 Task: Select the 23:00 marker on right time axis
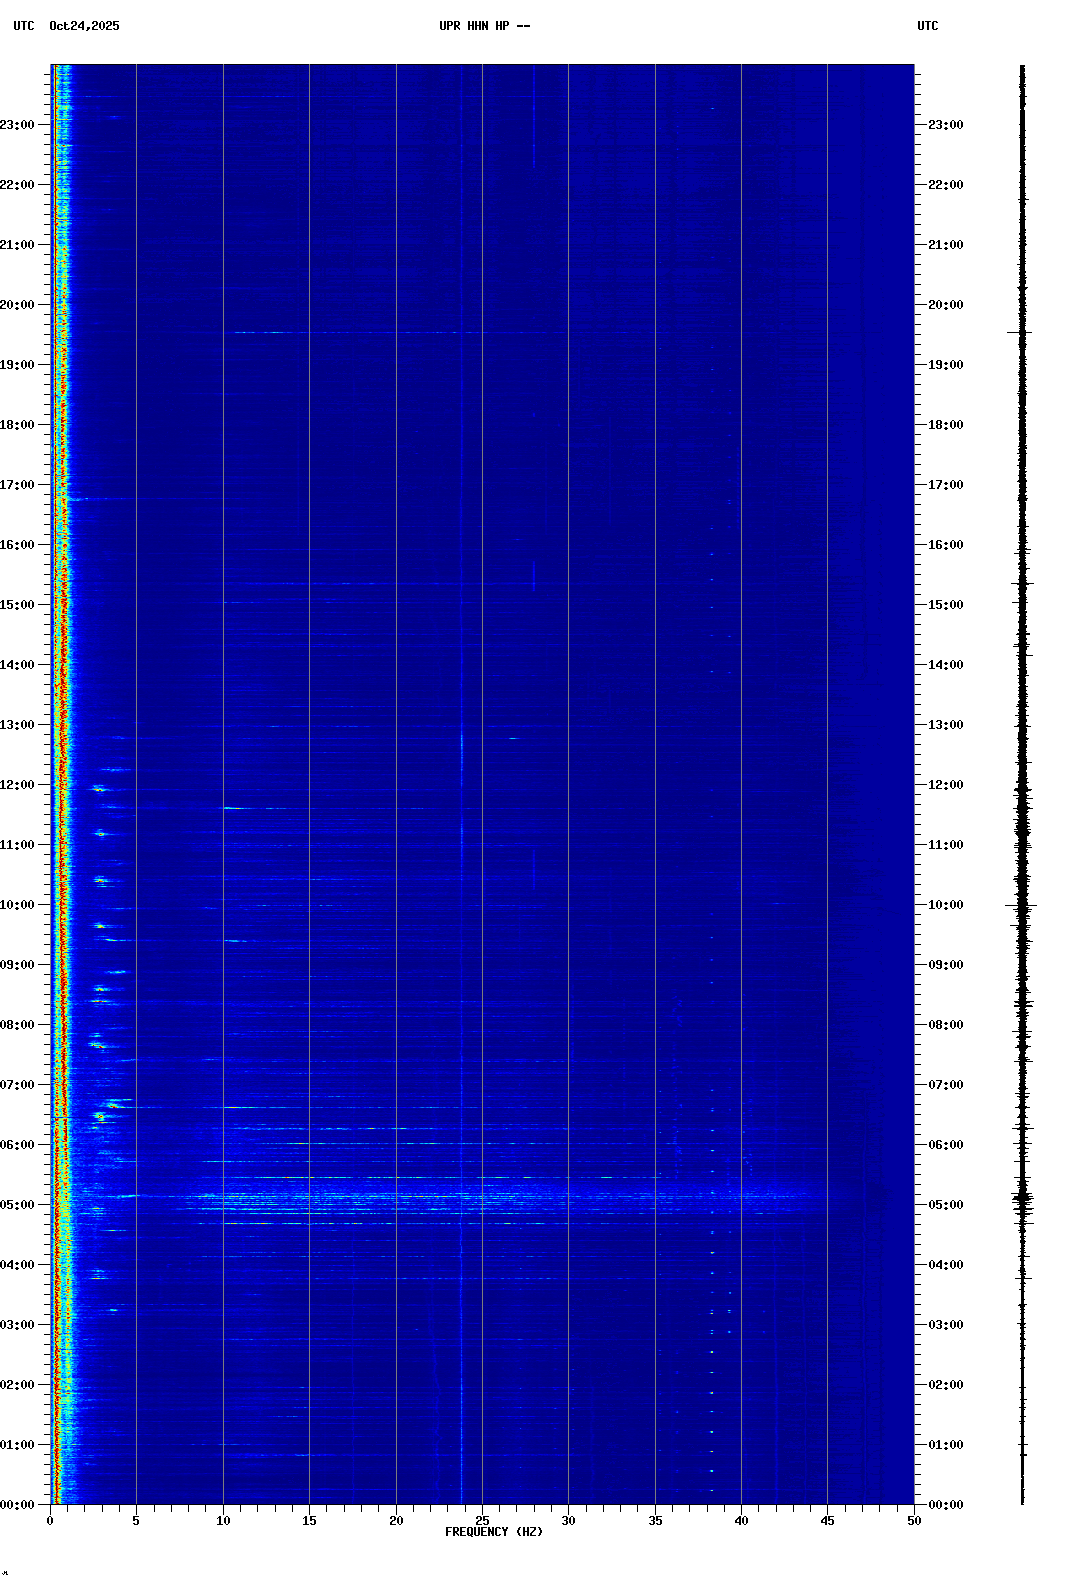click(945, 125)
